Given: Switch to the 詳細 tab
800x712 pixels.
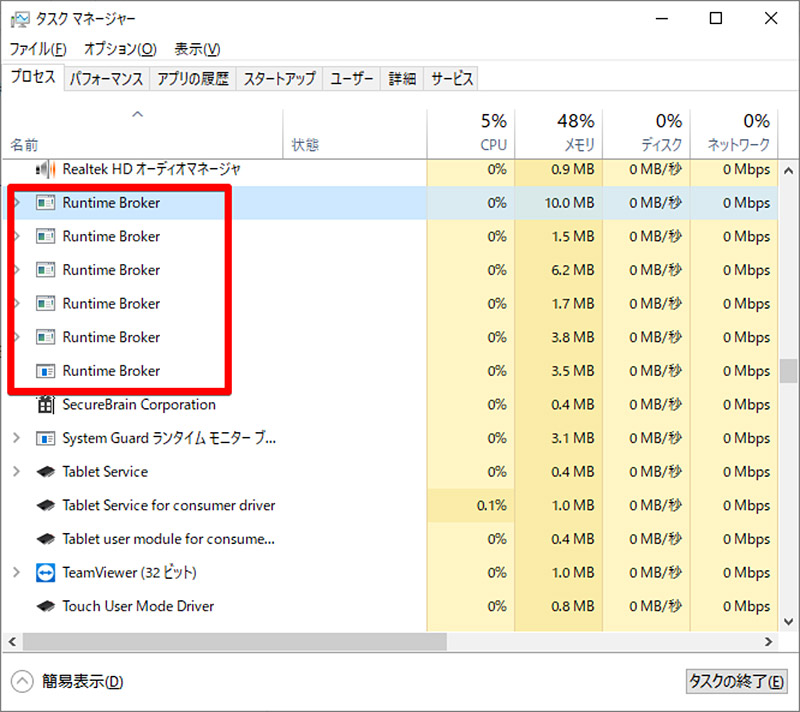Looking at the screenshot, I should 402,79.
